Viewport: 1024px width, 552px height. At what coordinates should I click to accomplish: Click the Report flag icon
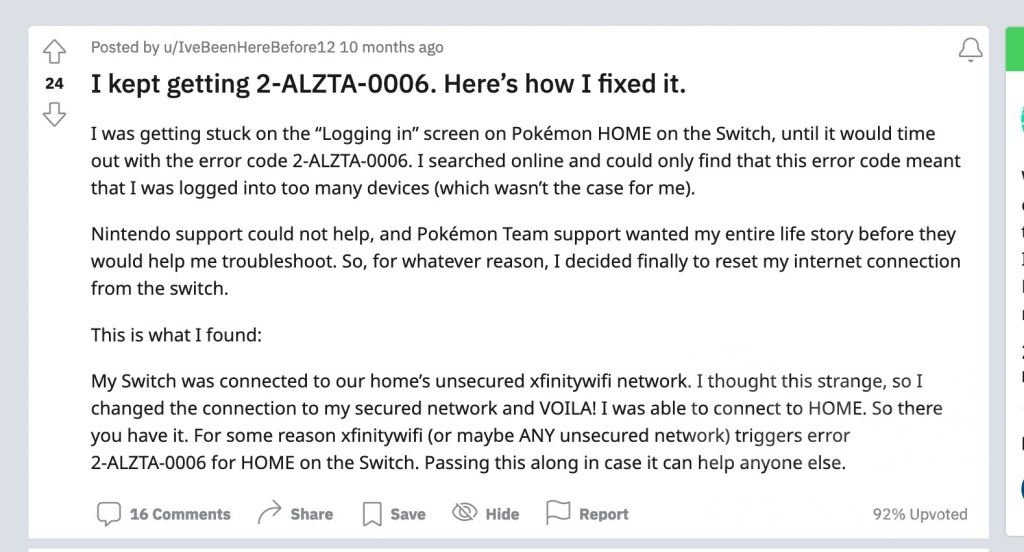coord(558,514)
